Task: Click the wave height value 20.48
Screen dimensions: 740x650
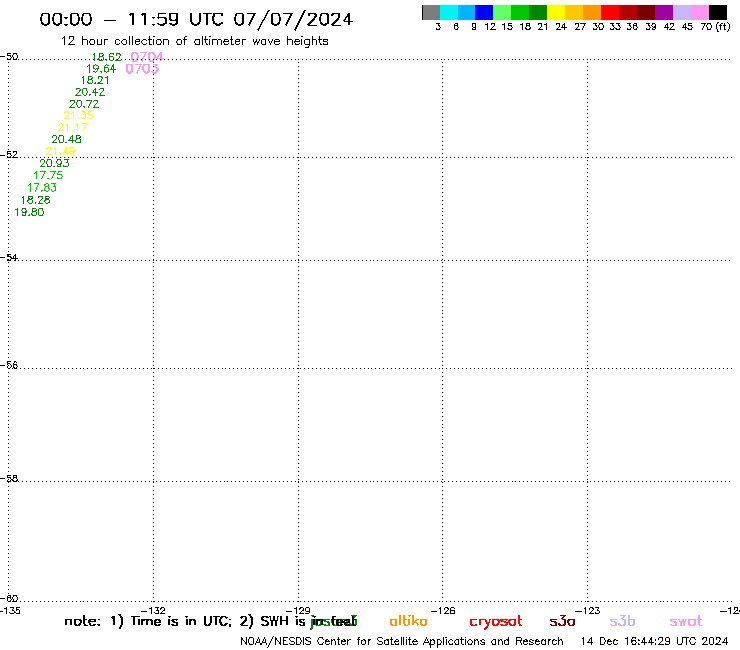Action: [x=66, y=139]
